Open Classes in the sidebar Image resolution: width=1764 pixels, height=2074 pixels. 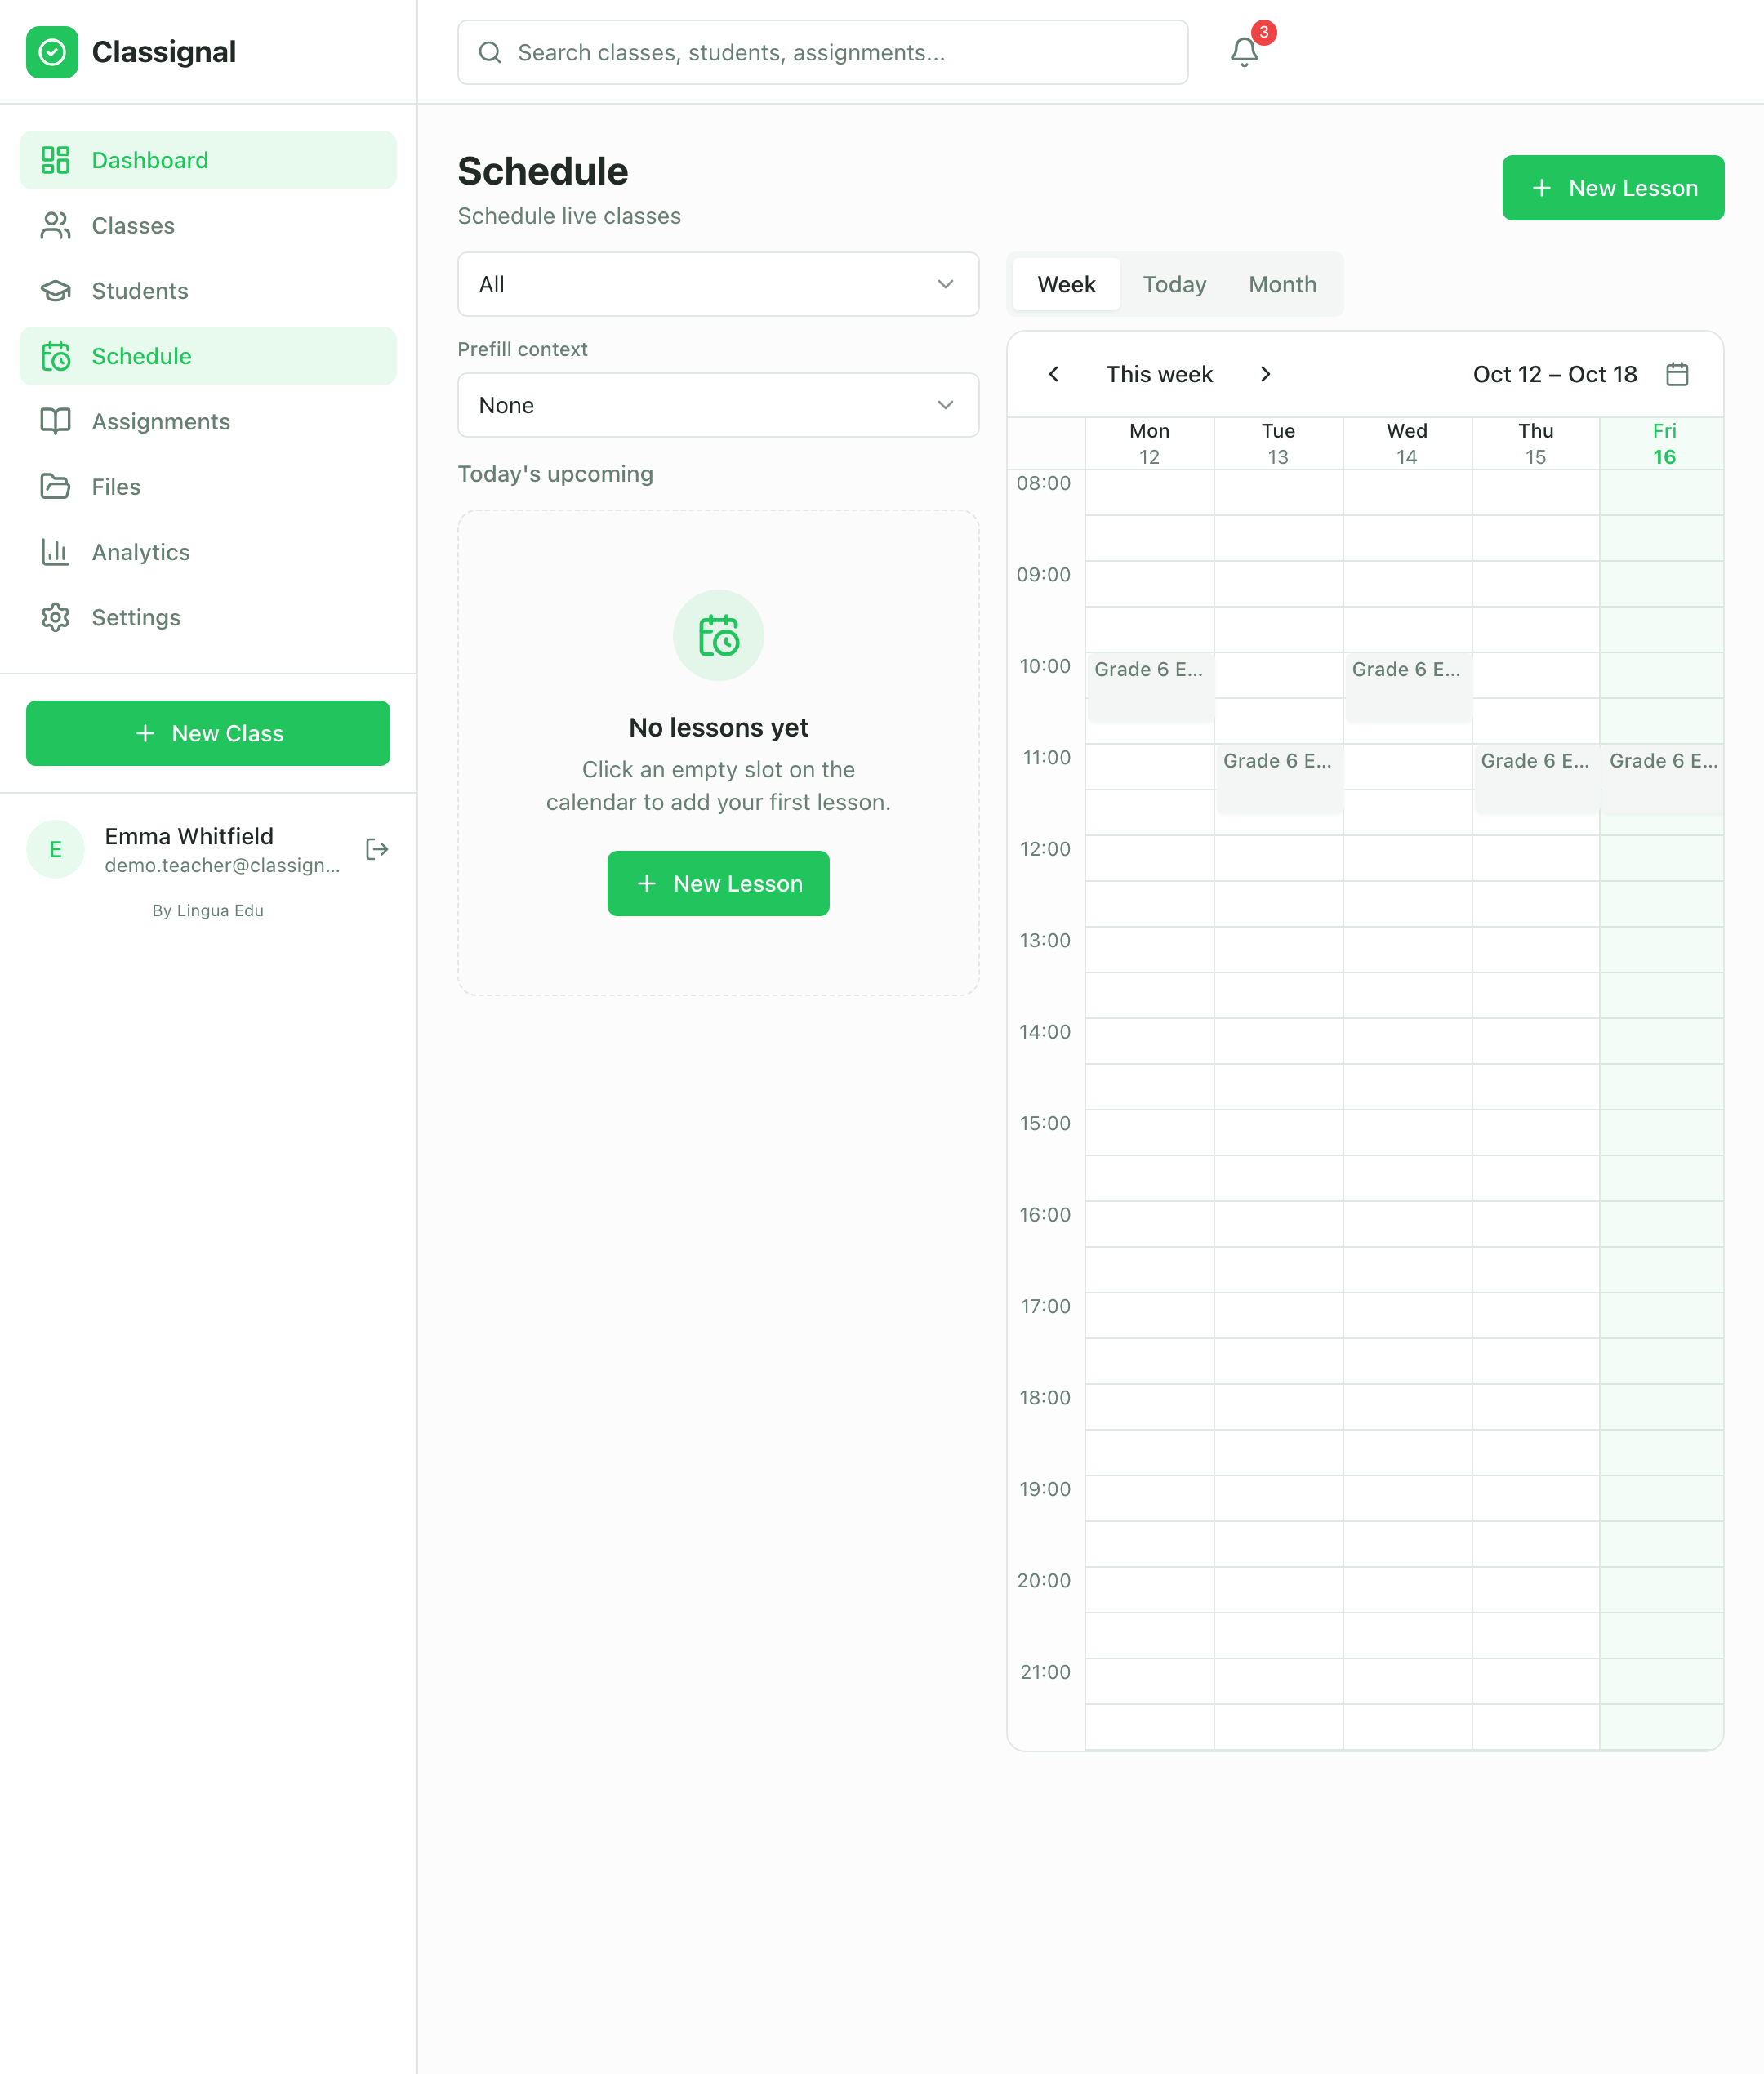coord(208,225)
